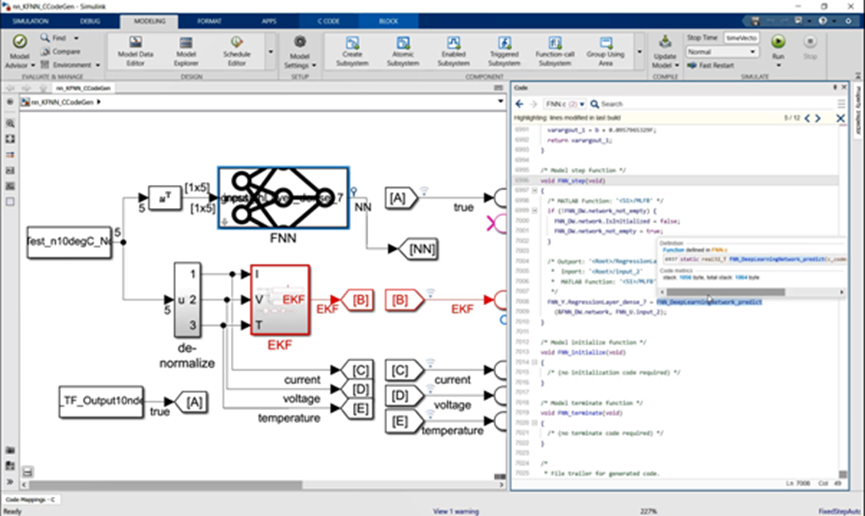Open the Environment menu
The width and height of the screenshot is (865, 516).
70,65
